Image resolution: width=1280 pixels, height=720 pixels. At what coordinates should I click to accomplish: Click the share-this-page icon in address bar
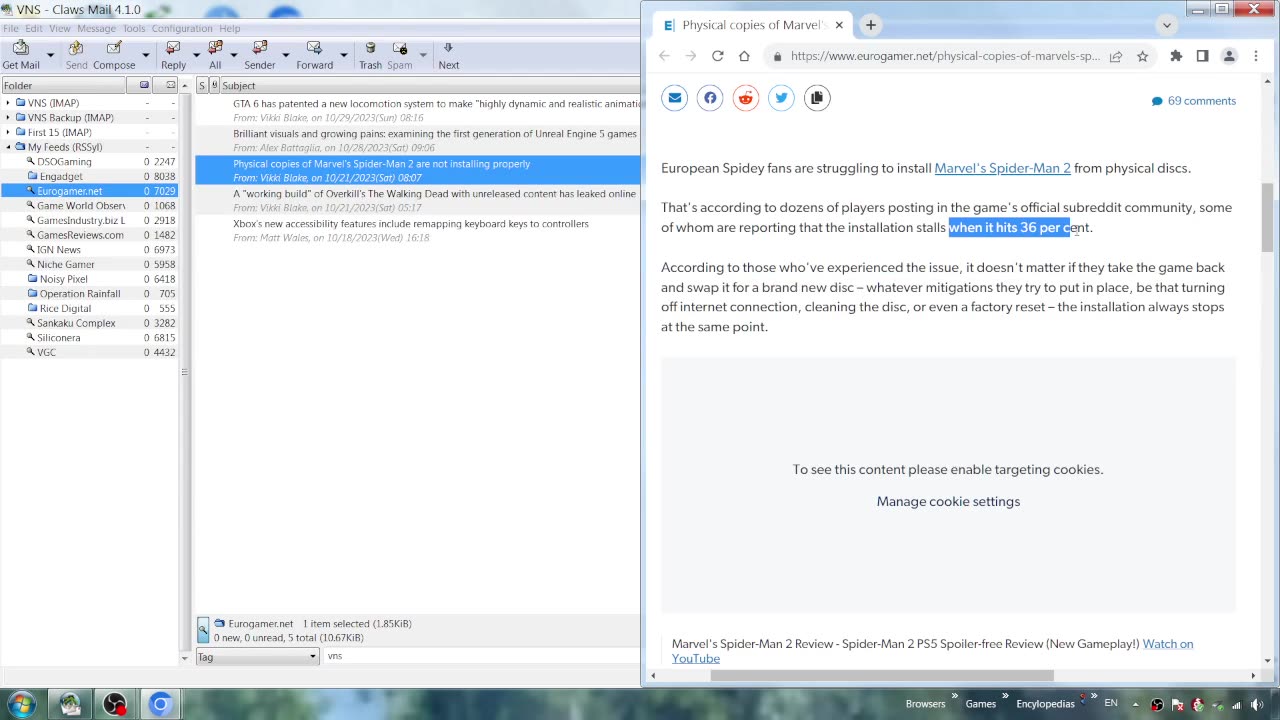click(x=1116, y=56)
